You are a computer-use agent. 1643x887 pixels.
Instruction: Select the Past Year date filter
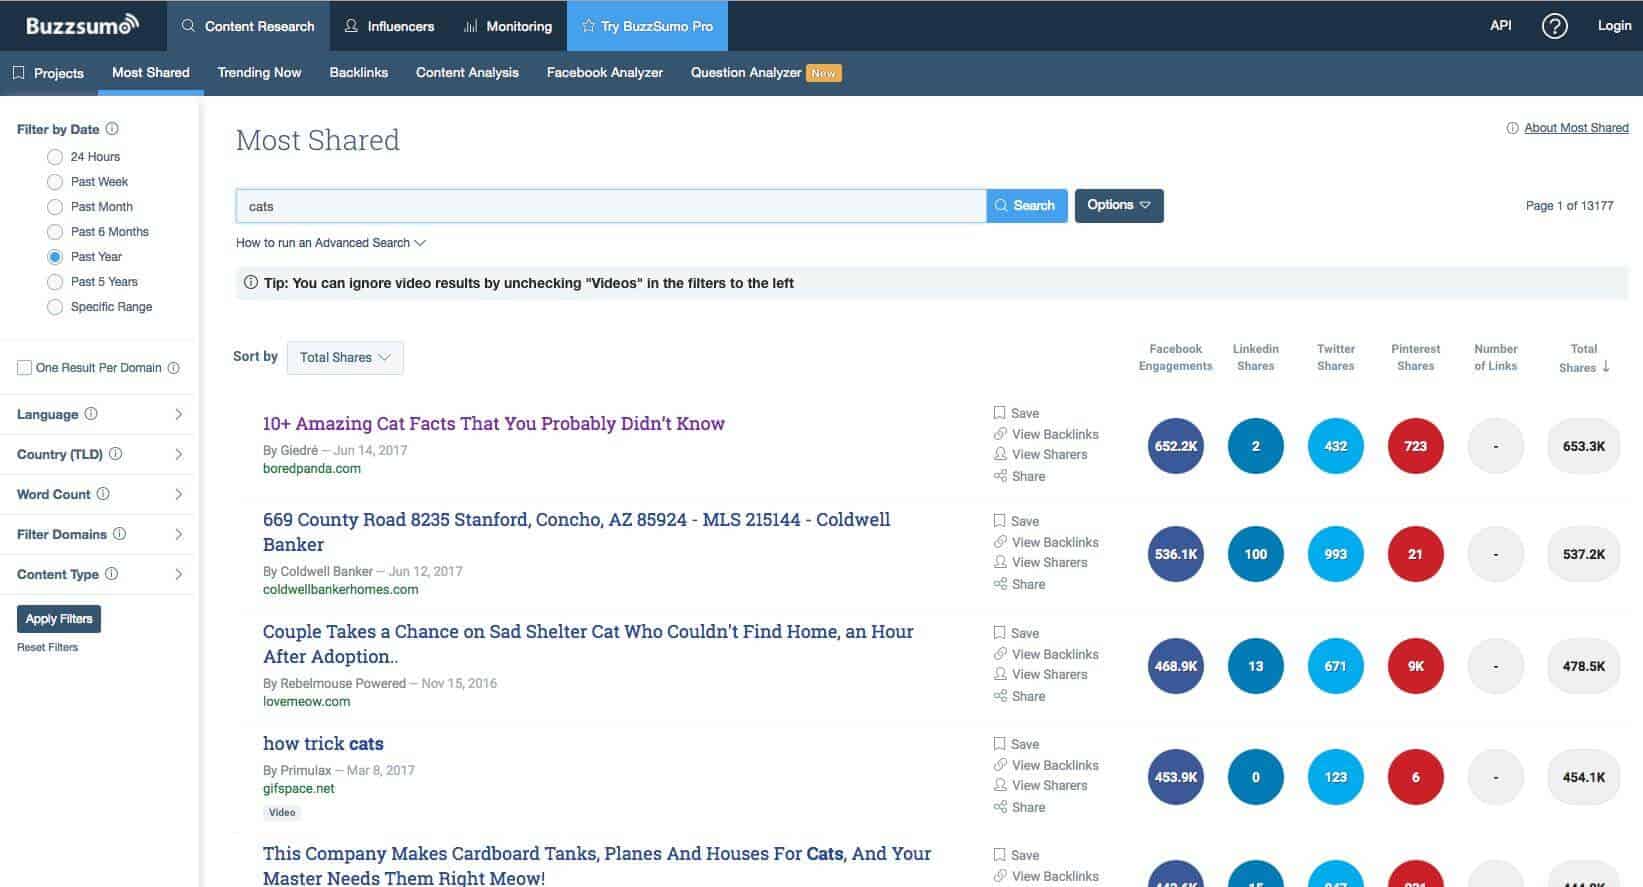pos(55,257)
